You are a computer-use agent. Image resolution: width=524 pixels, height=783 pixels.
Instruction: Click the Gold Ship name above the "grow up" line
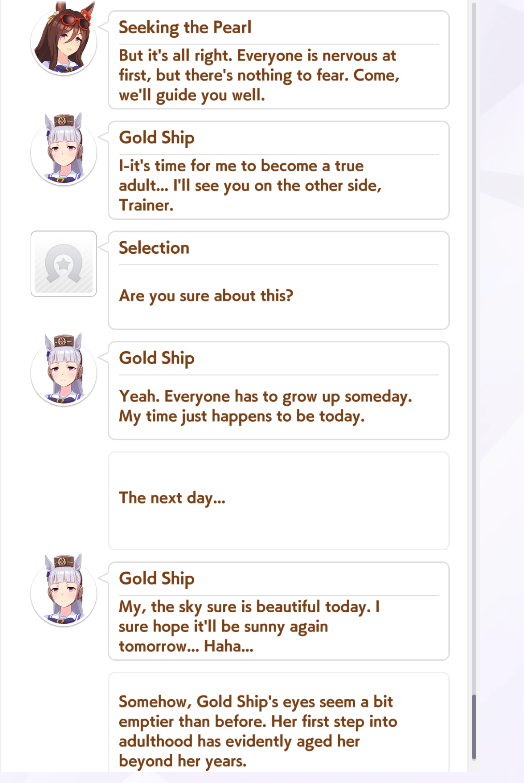(x=156, y=358)
